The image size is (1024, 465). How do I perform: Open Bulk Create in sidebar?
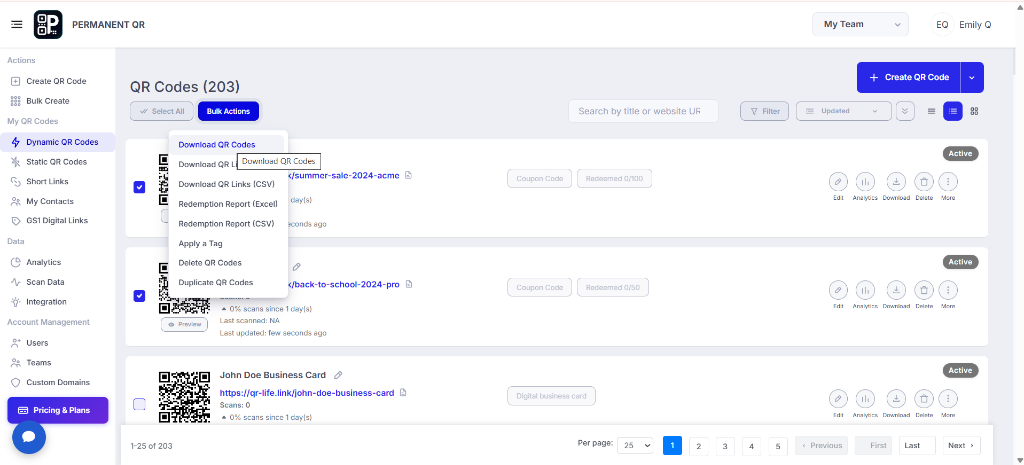pos(48,101)
